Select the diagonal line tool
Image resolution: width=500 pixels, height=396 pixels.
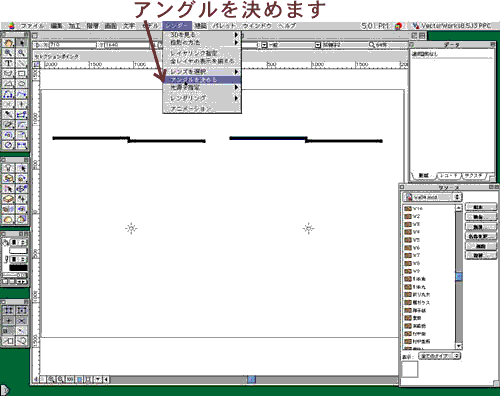[21, 63]
